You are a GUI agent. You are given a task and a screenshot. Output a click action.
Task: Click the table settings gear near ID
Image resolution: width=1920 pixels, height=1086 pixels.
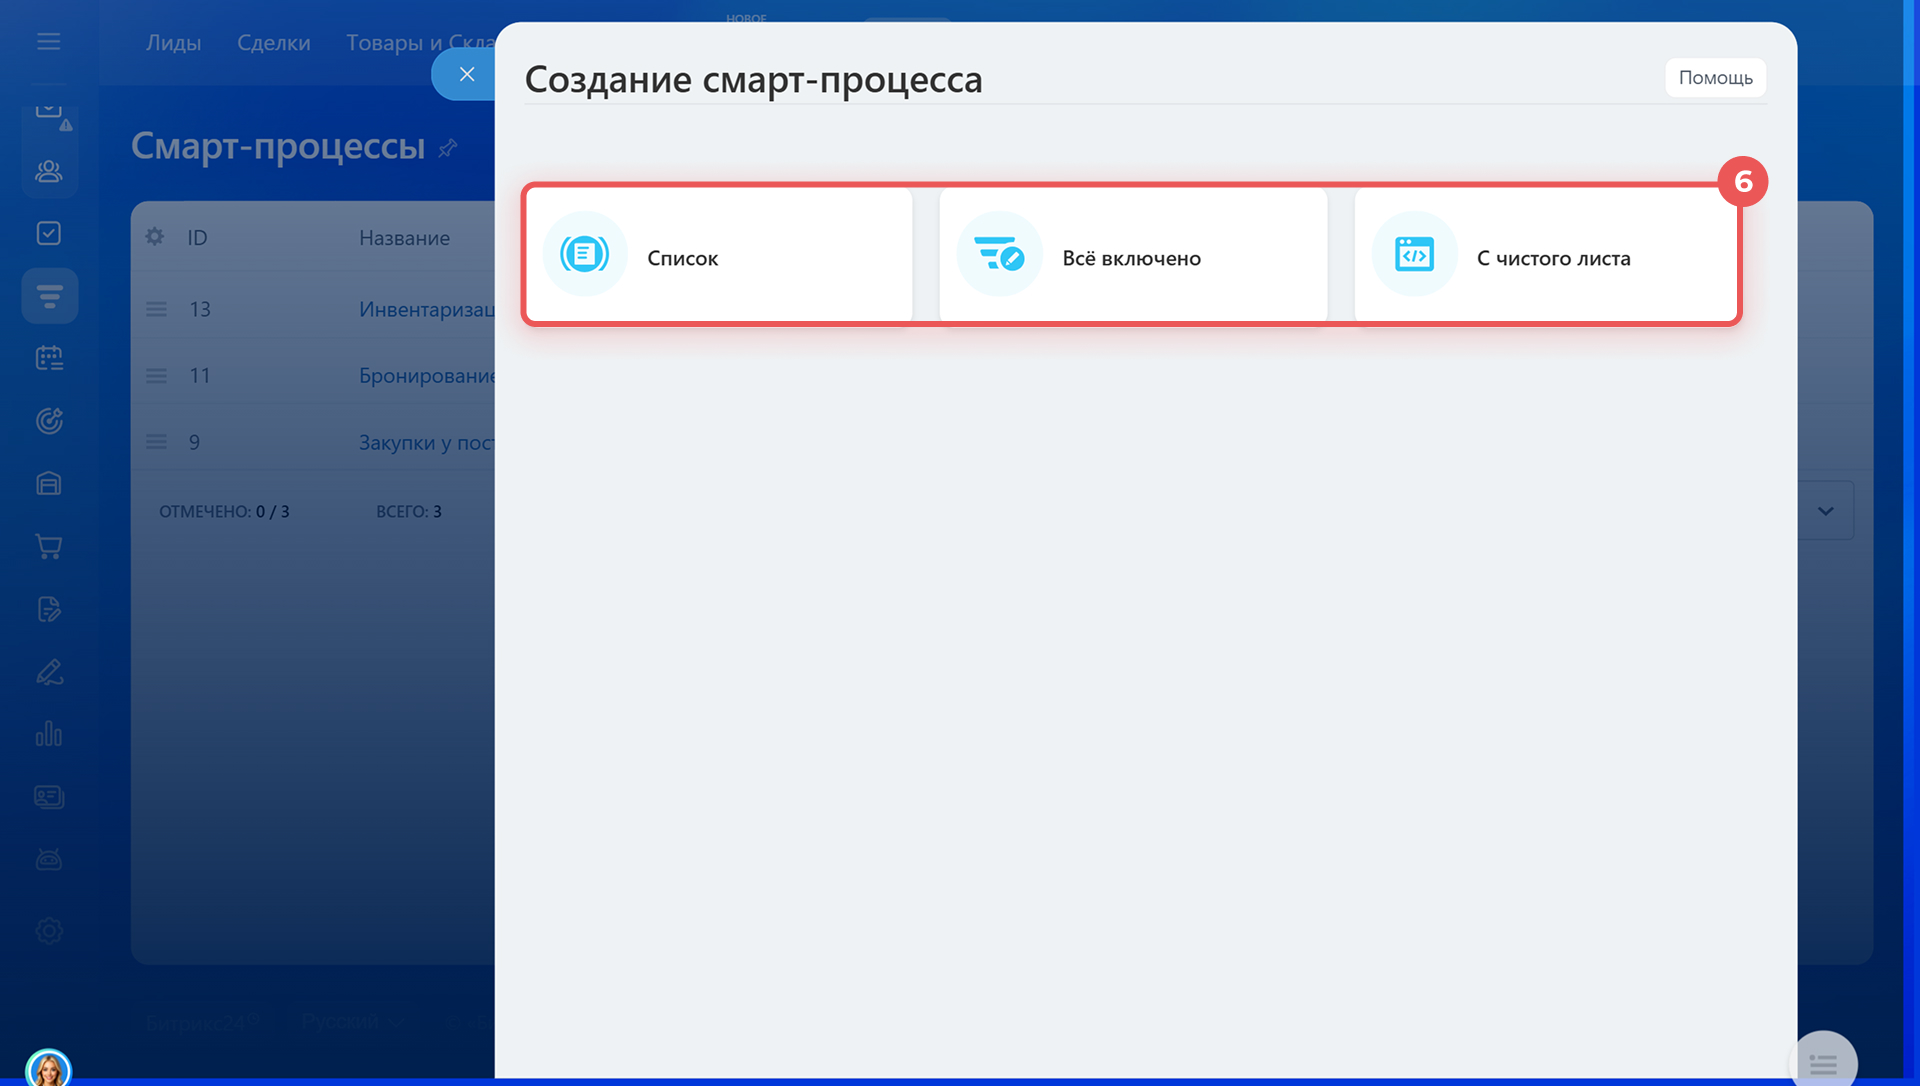pyautogui.click(x=154, y=237)
